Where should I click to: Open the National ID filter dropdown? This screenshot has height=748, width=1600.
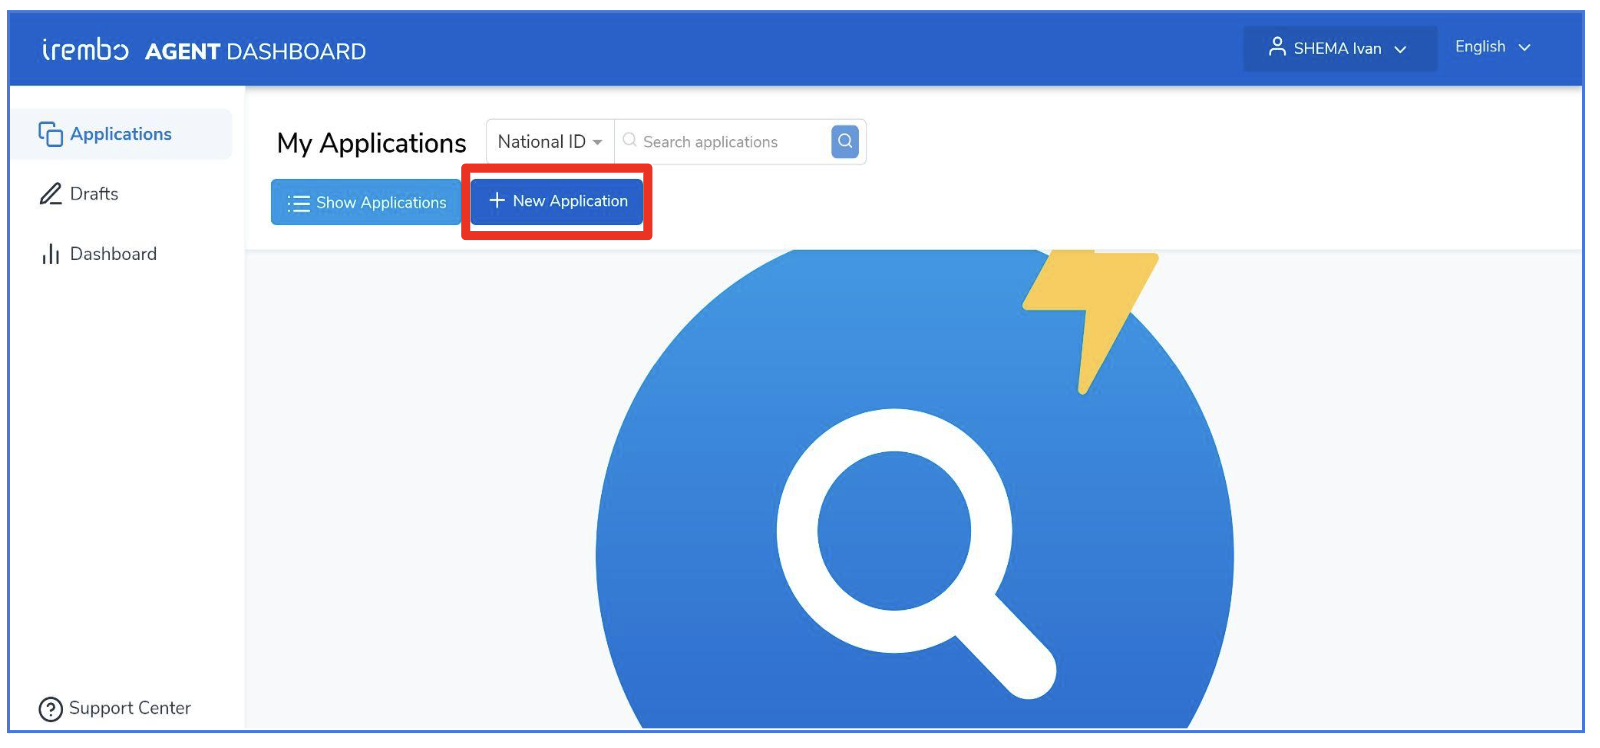tap(550, 142)
